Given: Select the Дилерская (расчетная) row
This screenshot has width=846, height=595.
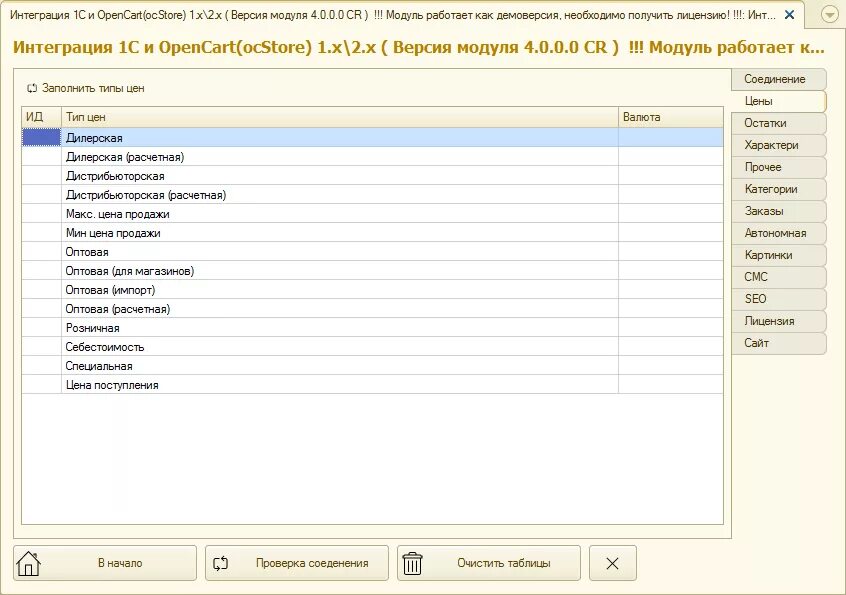Looking at the screenshot, I should click(x=372, y=157).
